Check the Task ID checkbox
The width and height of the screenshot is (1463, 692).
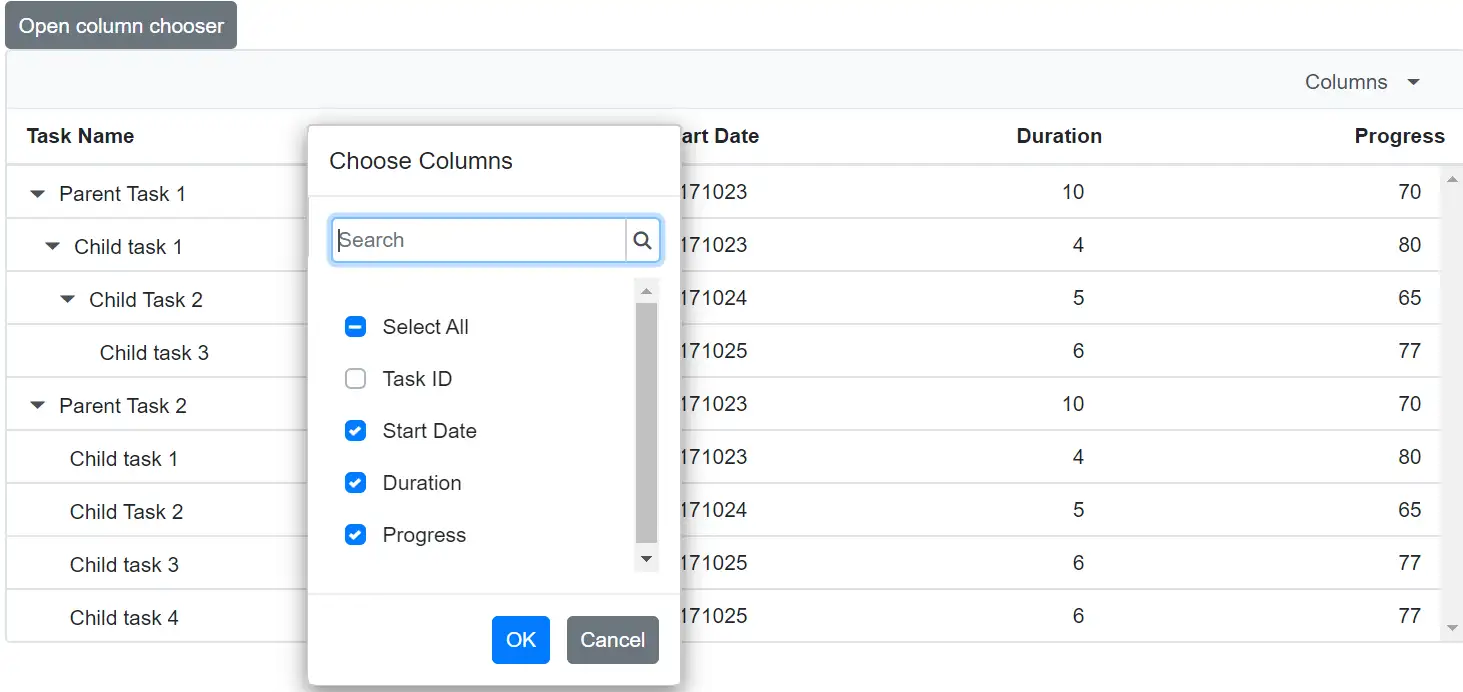pyautogui.click(x=355, y=378)
